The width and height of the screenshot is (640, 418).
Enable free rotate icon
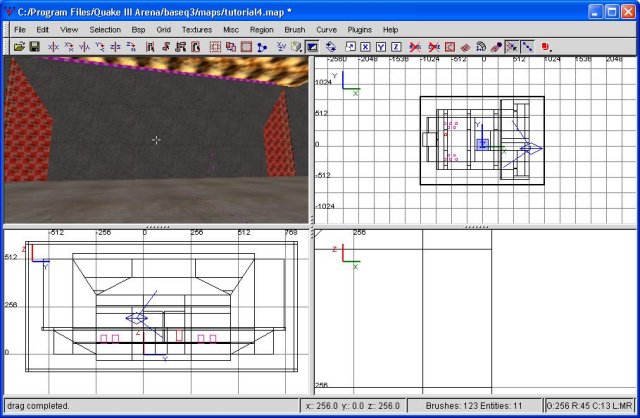coord(350,47)
